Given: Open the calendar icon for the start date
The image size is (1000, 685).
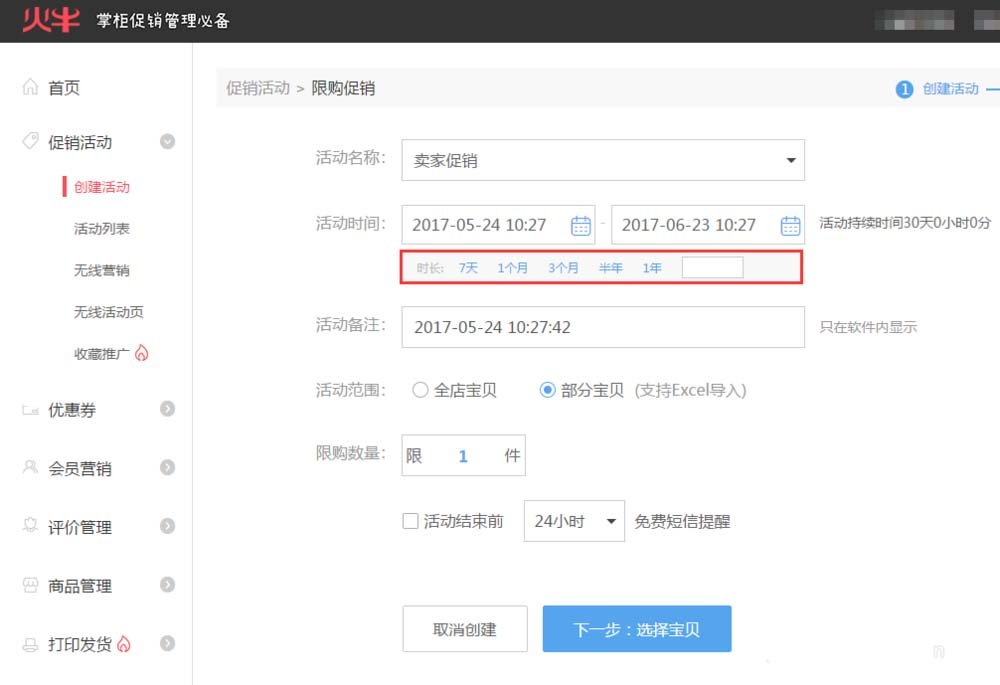Looking at the screenshot, I should (581, 225).
